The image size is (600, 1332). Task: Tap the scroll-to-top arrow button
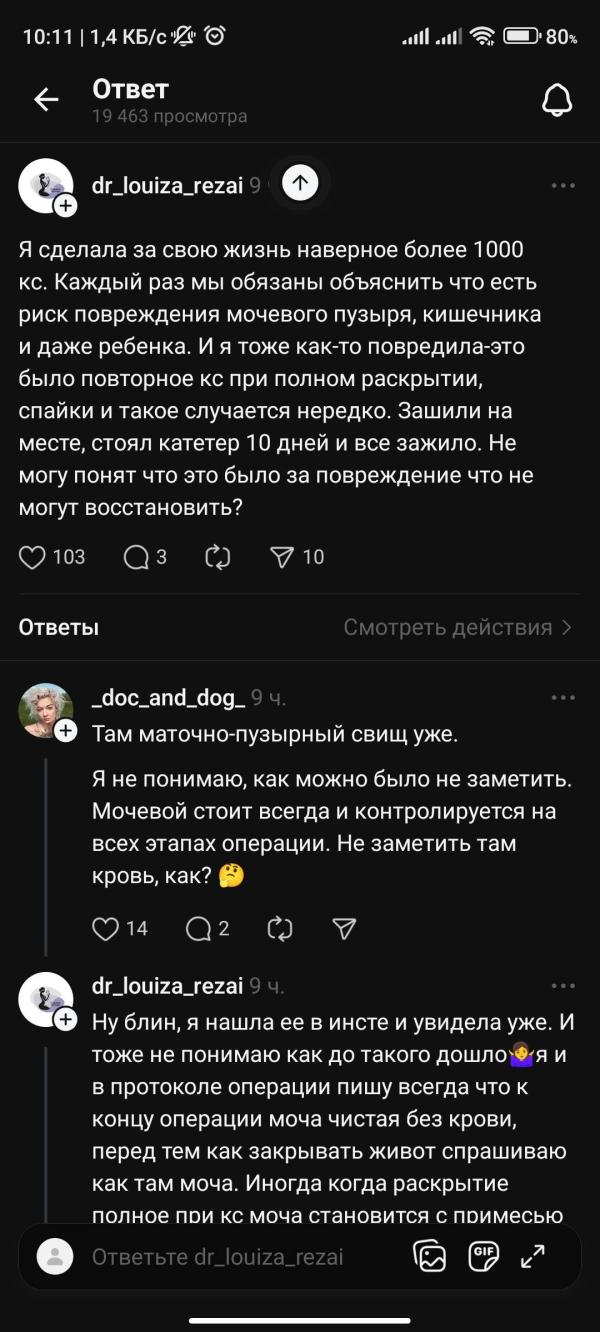point(301,182)
